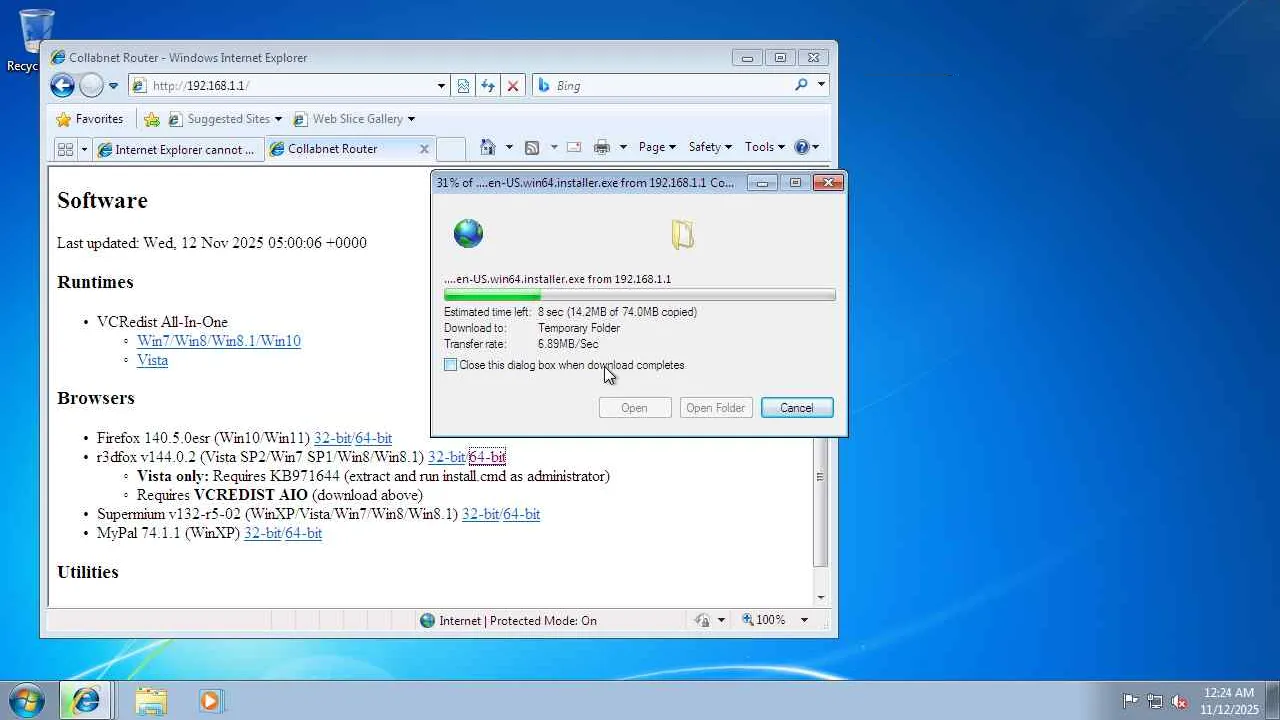Click the Feeds RSS icon
The image size is (1280, 720).
tap(532, 147)
